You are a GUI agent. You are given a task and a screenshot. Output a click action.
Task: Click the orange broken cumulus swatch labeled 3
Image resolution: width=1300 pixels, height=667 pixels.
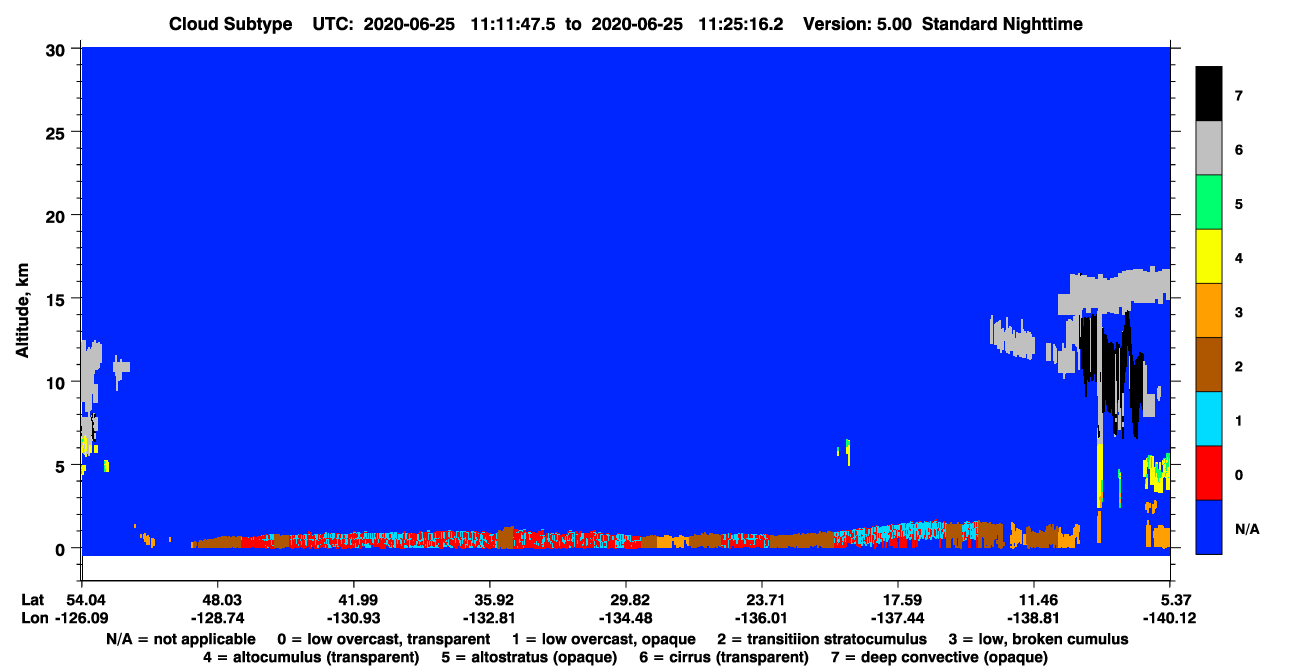(x=1209, y=311)
